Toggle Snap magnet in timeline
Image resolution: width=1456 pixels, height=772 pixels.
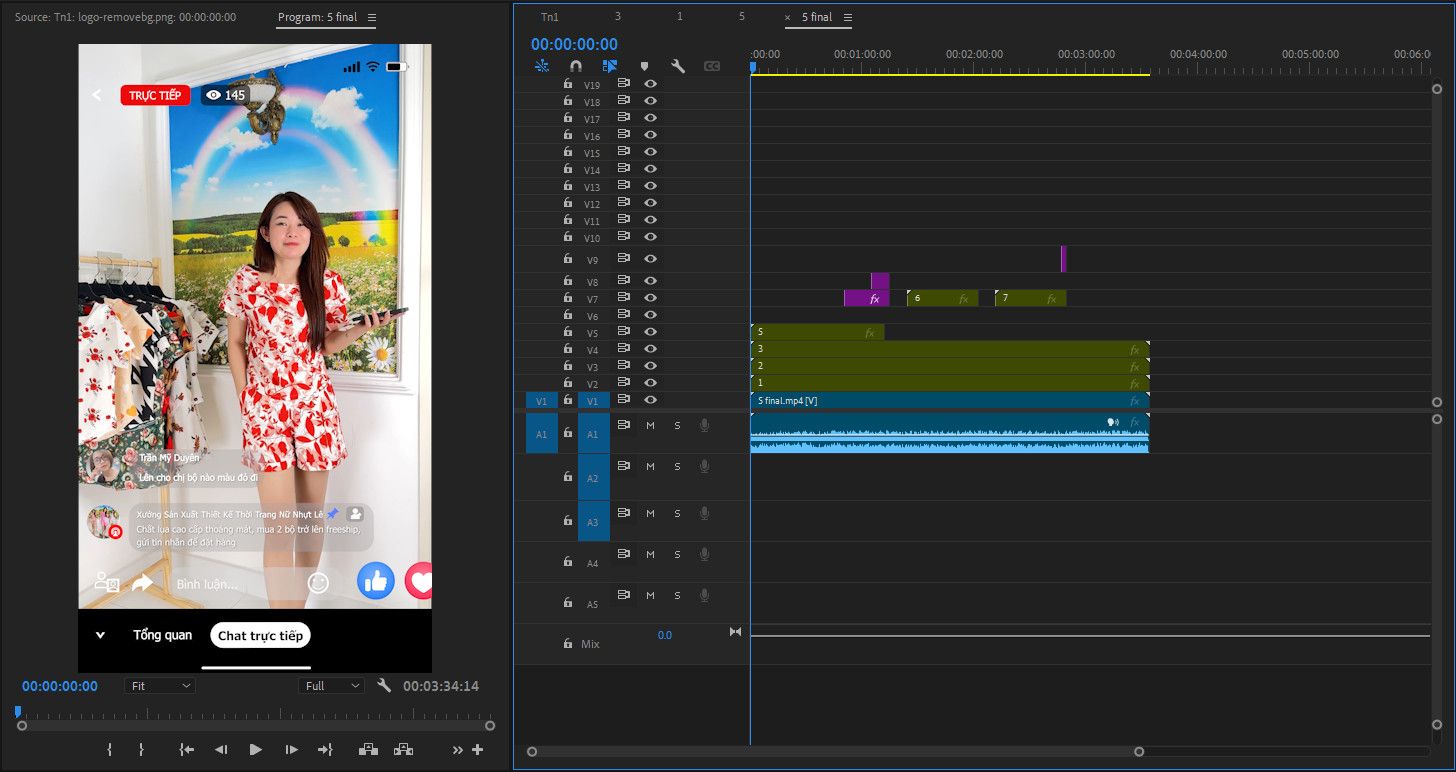coord(576,66)
